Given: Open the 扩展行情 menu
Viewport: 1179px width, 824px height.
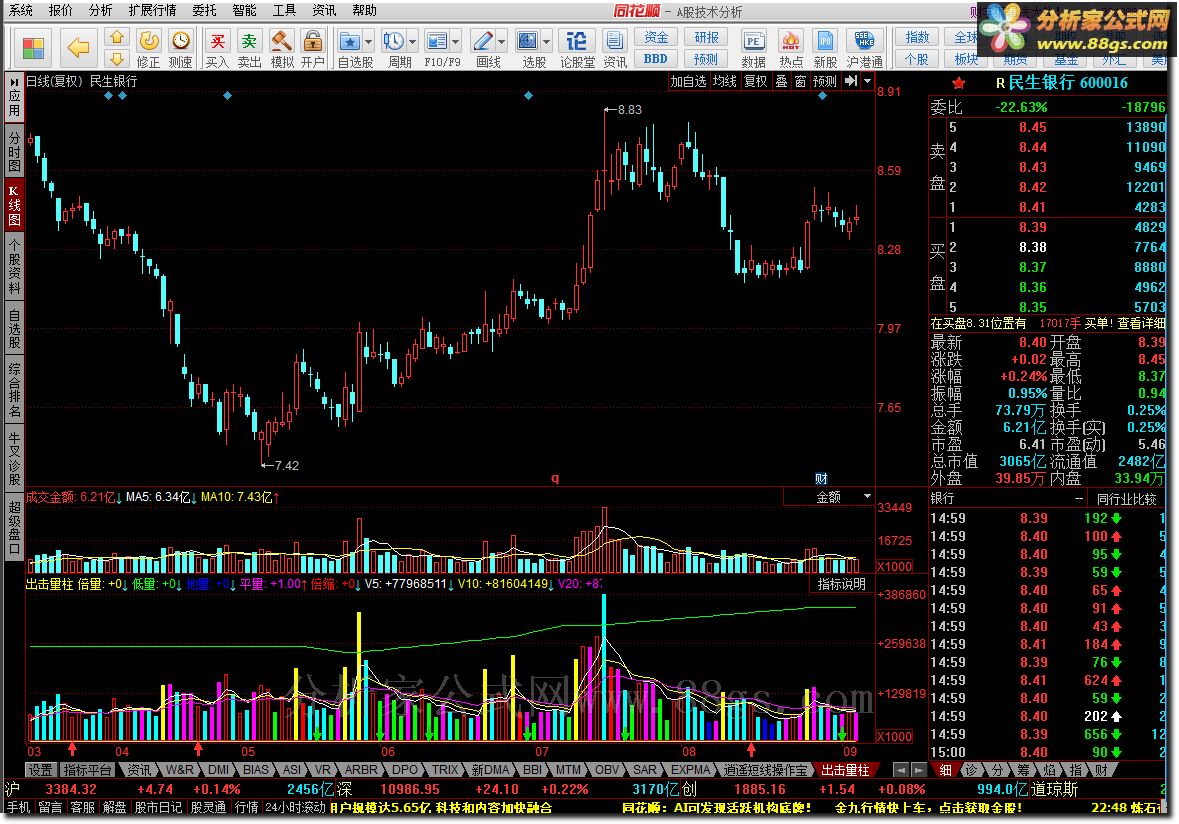Looking at the screenshot, I should [152, 10].
